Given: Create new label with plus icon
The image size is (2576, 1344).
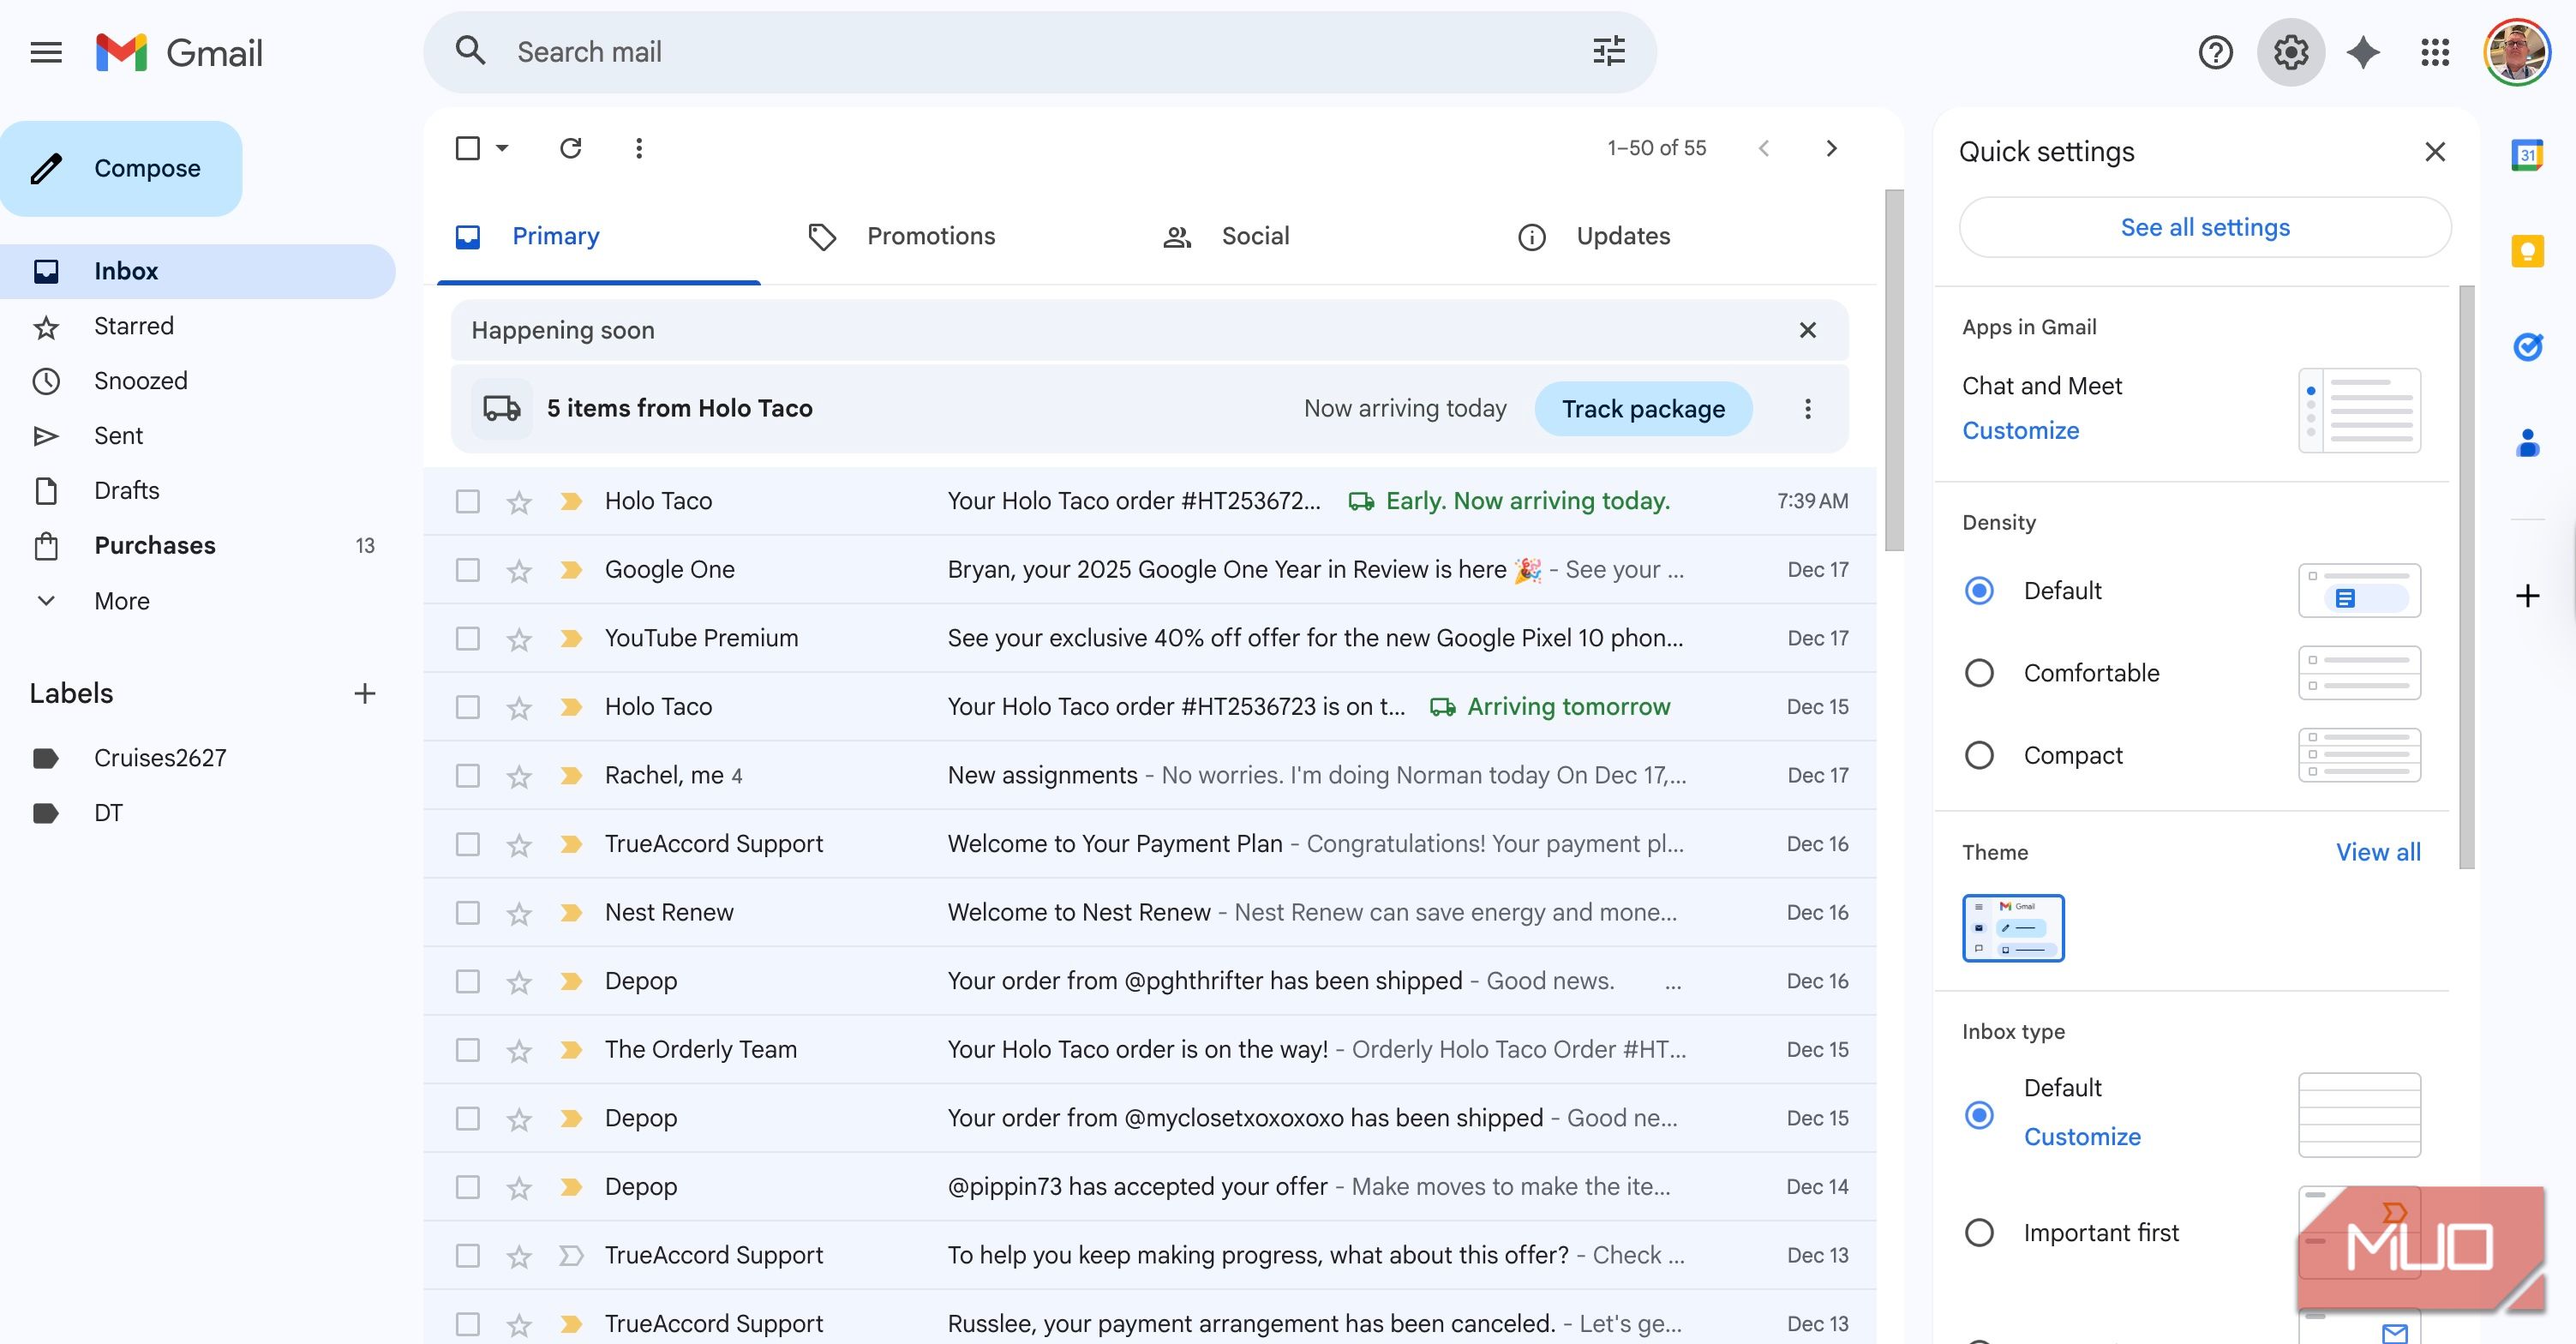Looking at the screenshot, I should coord(365,693).
